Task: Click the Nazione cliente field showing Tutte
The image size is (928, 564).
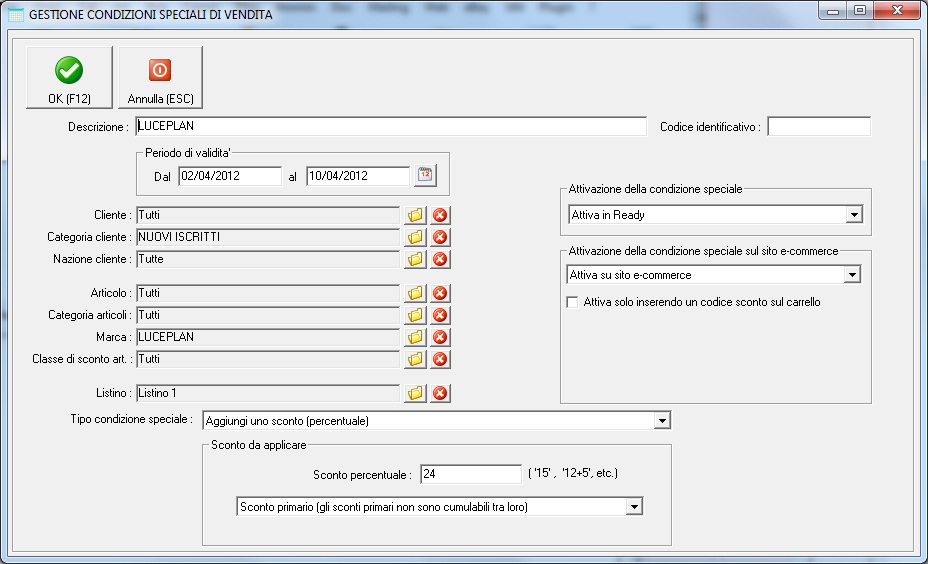Action: [268, 259]
